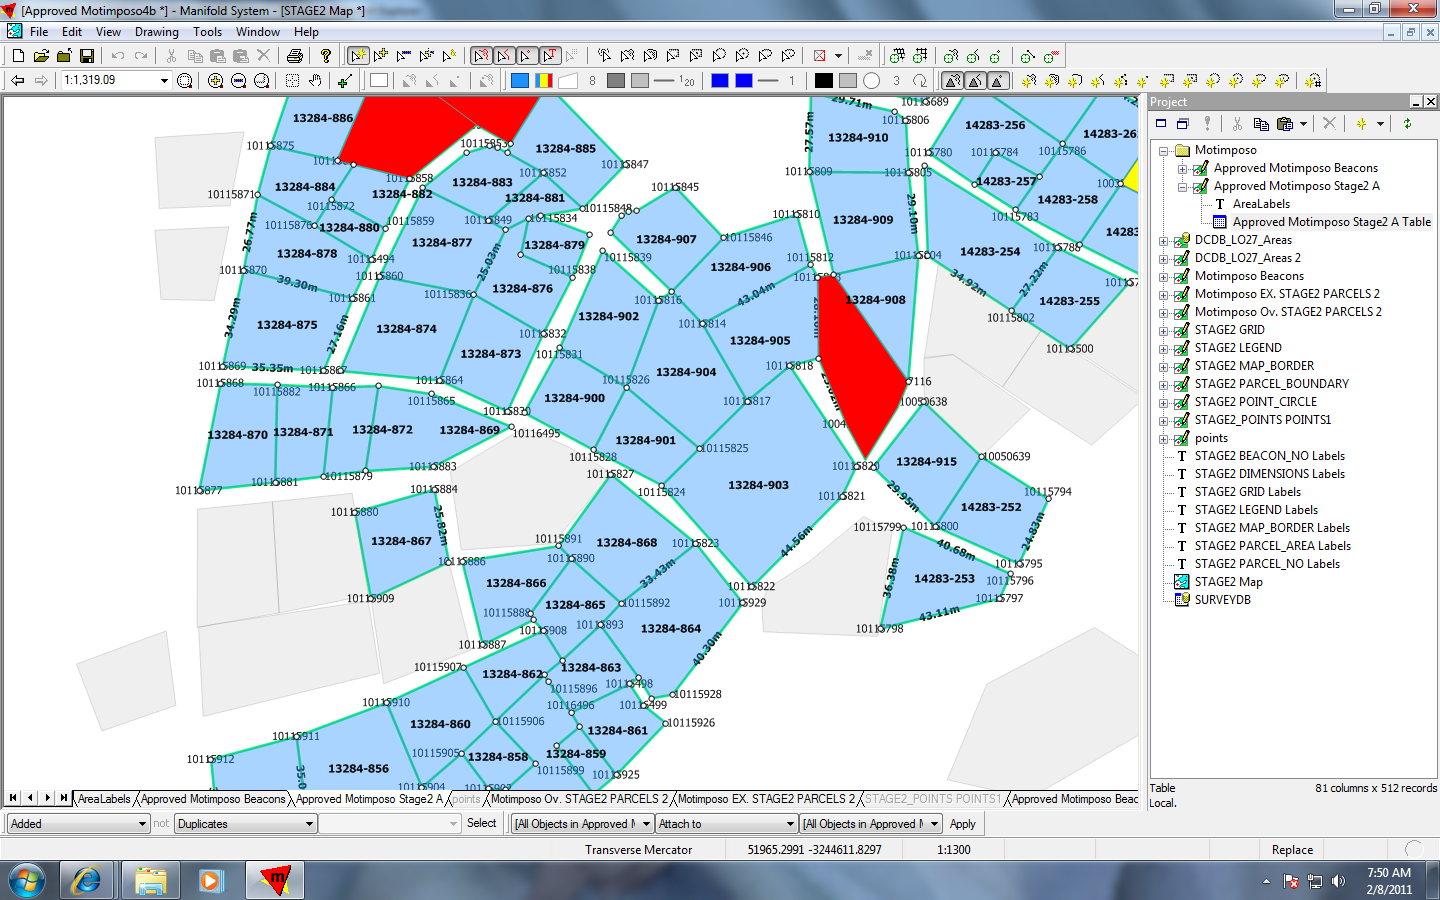This screenshot has width=1440, height=900.
Task: Click the yellow question mark Help icon
Action: coord(326,56)
